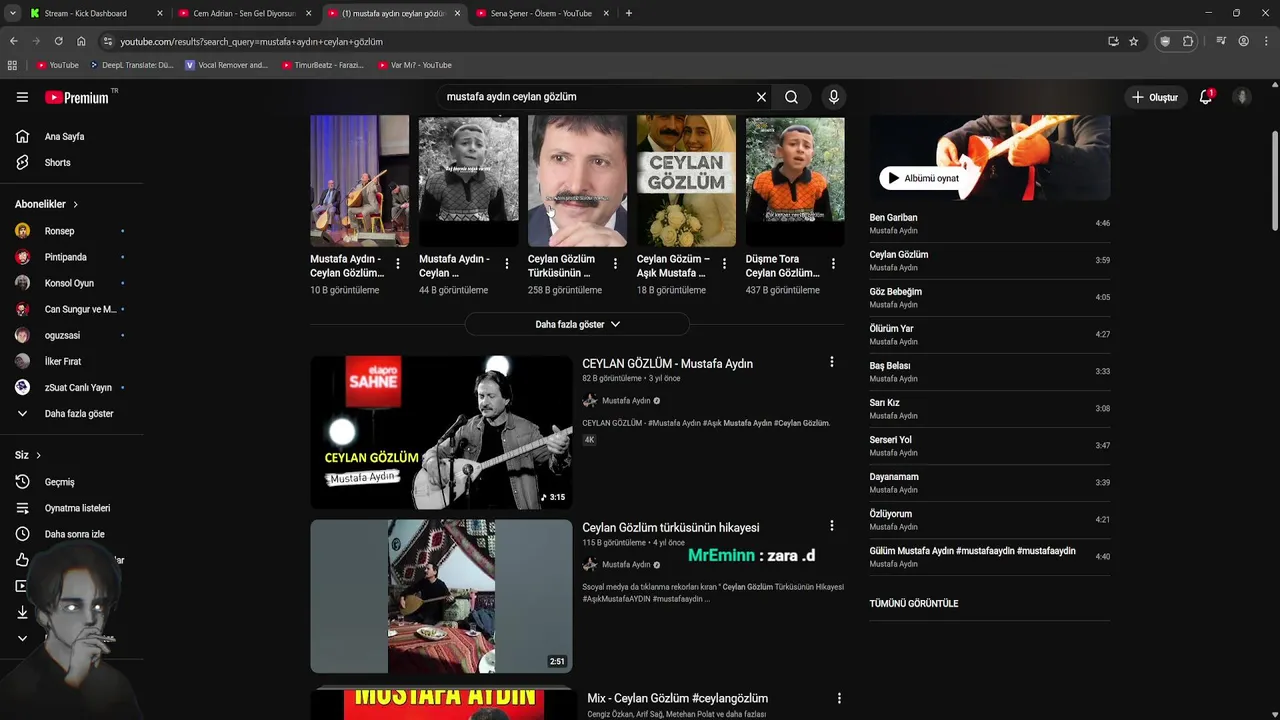Open browser home page button
Viewport: 1280px width, 720px height.
pyautogui.click(x=81, y=41)
